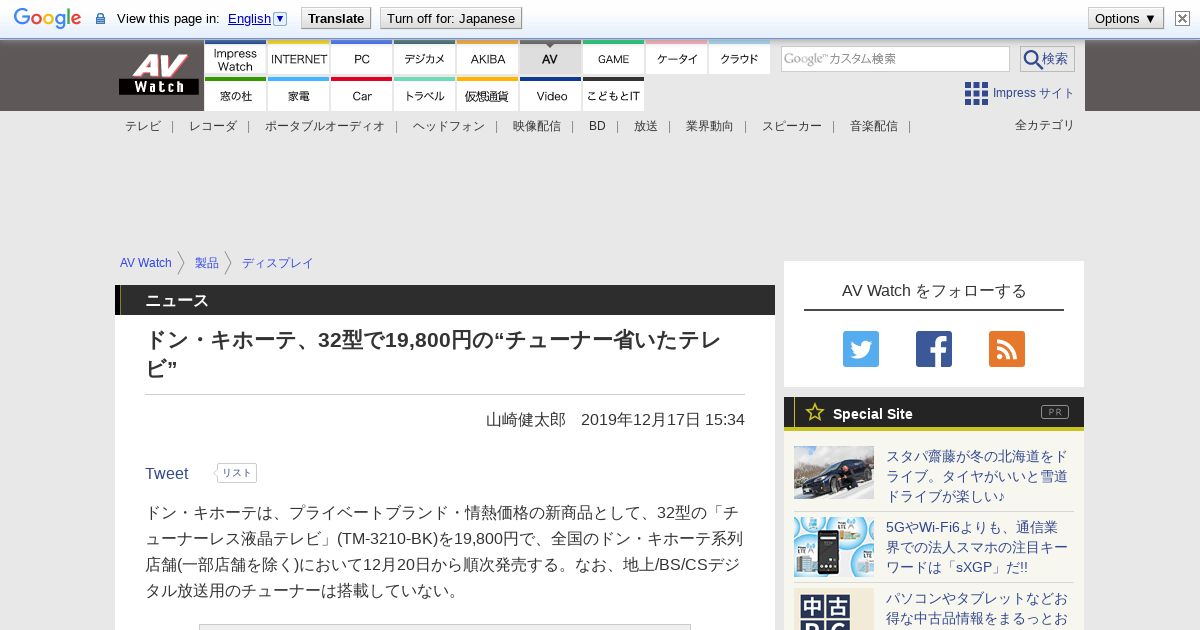This screenshot has width=1200, height=630.
Task: Close the Google Translate bar
Action: coord(1182,19)
